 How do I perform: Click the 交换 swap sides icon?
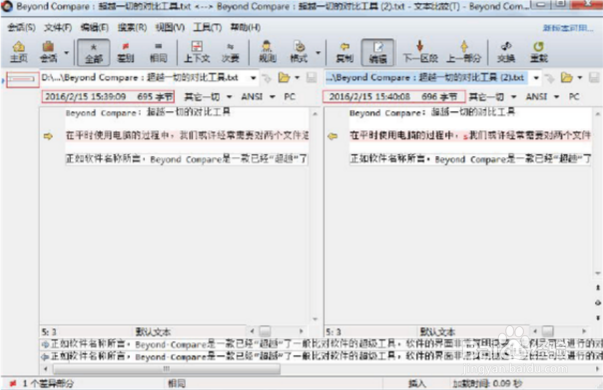[506, 52]
